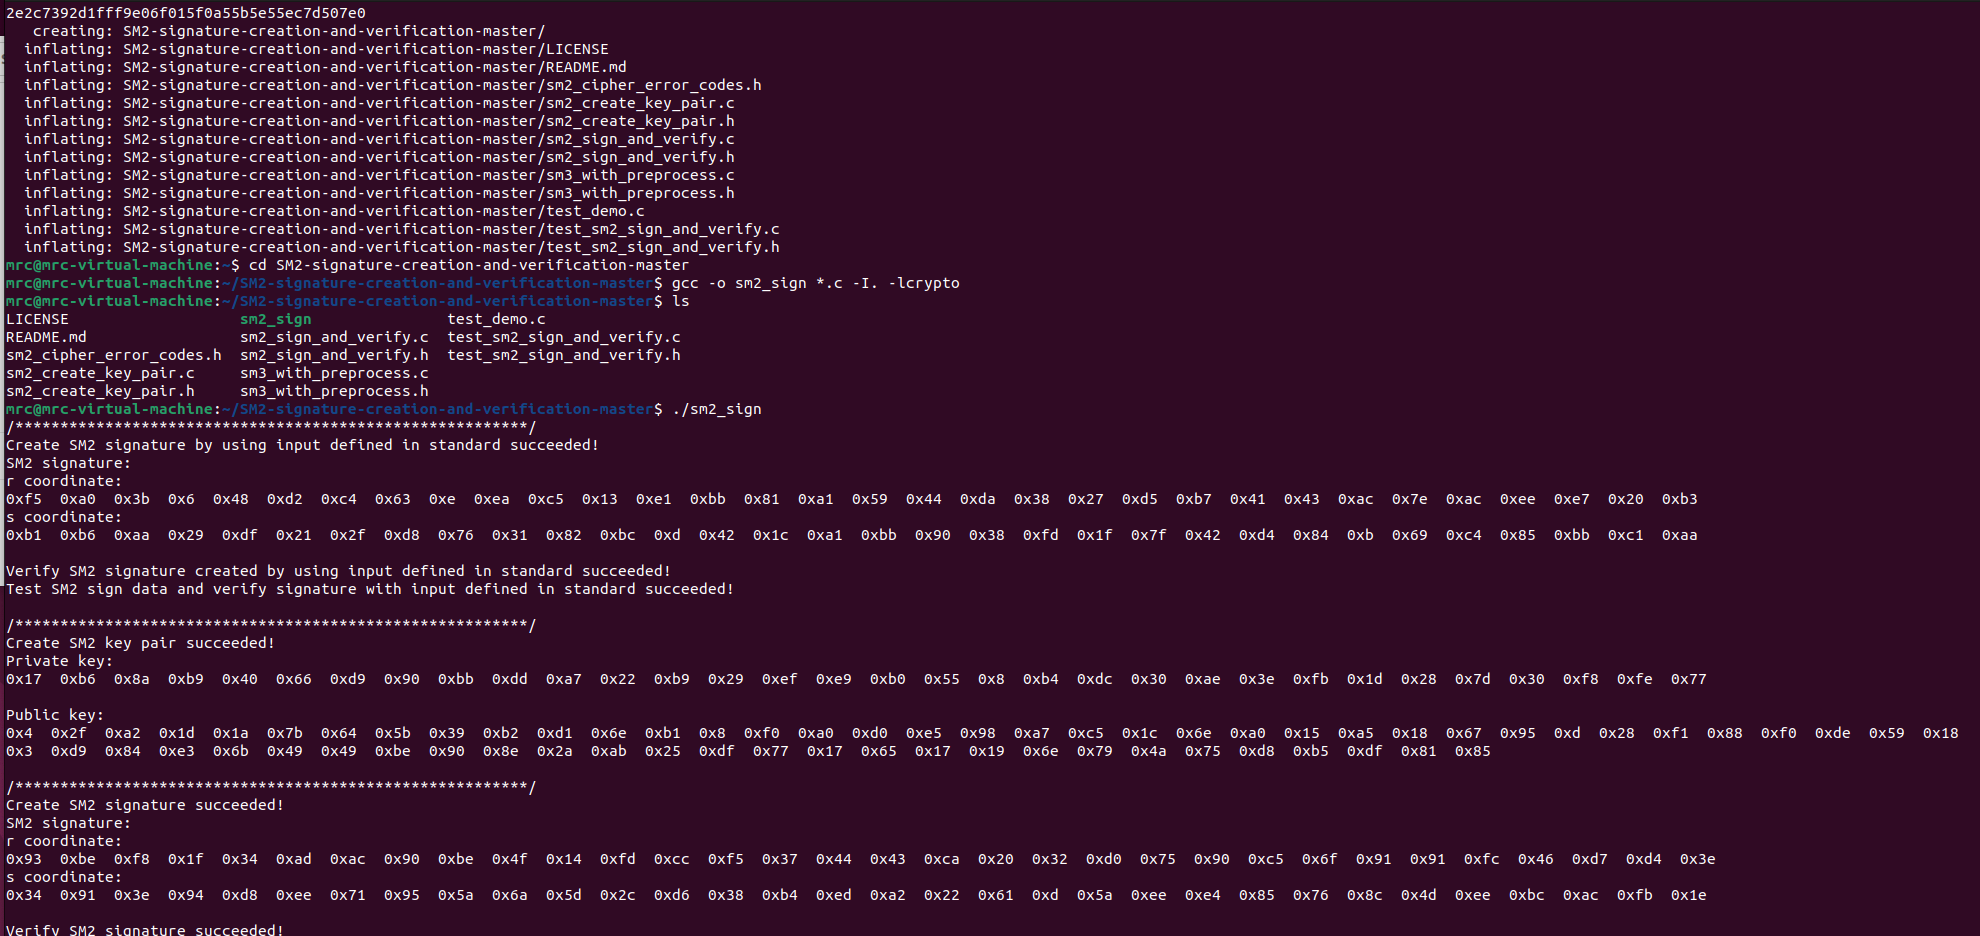
Task: Click the LICENSE file name in ls listing
Action: [37, 319]
